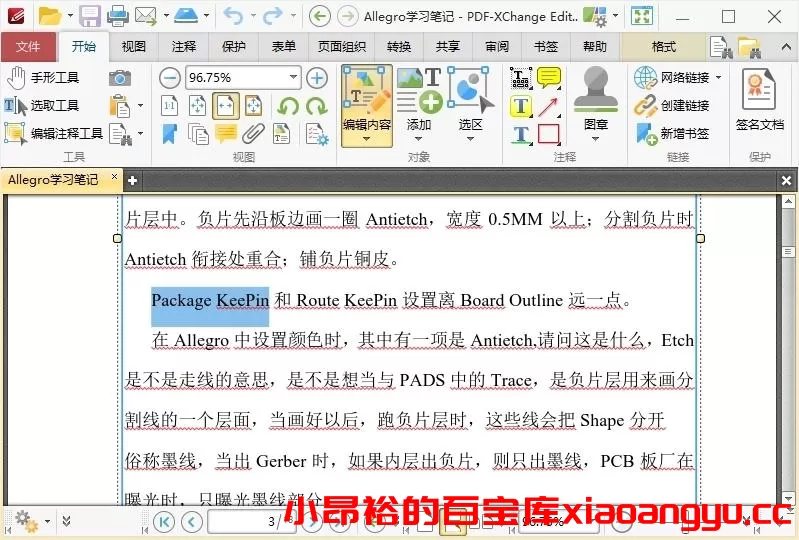The height and width of the screenshot is (540, 799).
Task: Open the paste clipboard dropdown arrow
Action: tap(140, 106)
